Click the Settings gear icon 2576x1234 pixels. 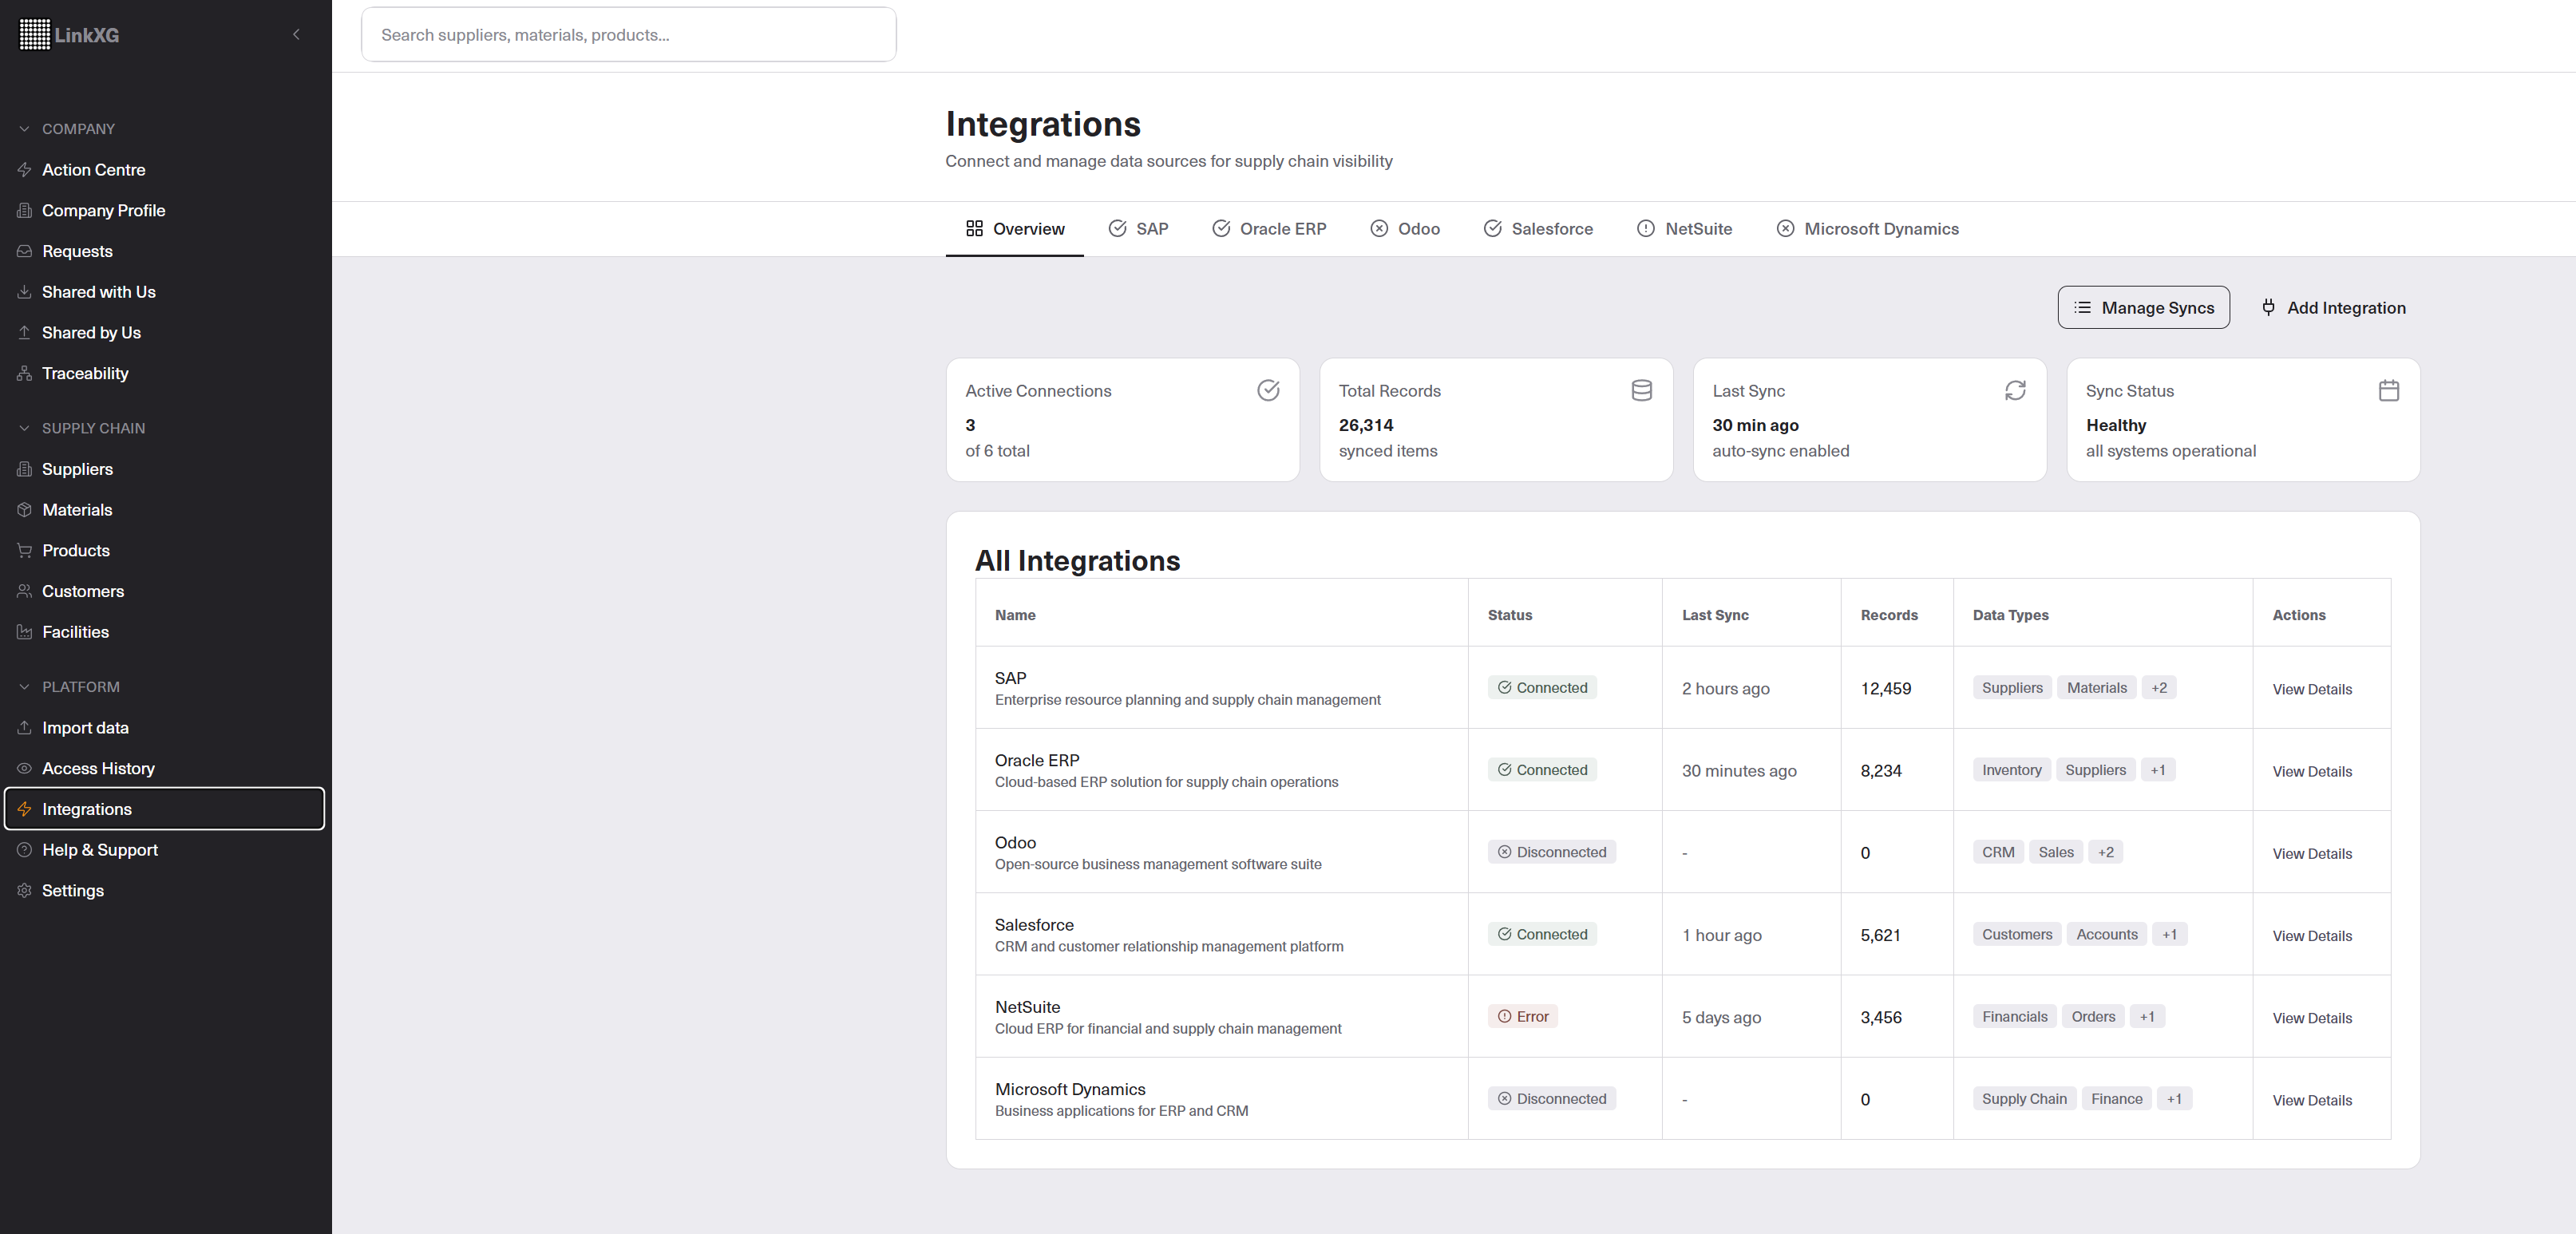(x=24, y=890)
